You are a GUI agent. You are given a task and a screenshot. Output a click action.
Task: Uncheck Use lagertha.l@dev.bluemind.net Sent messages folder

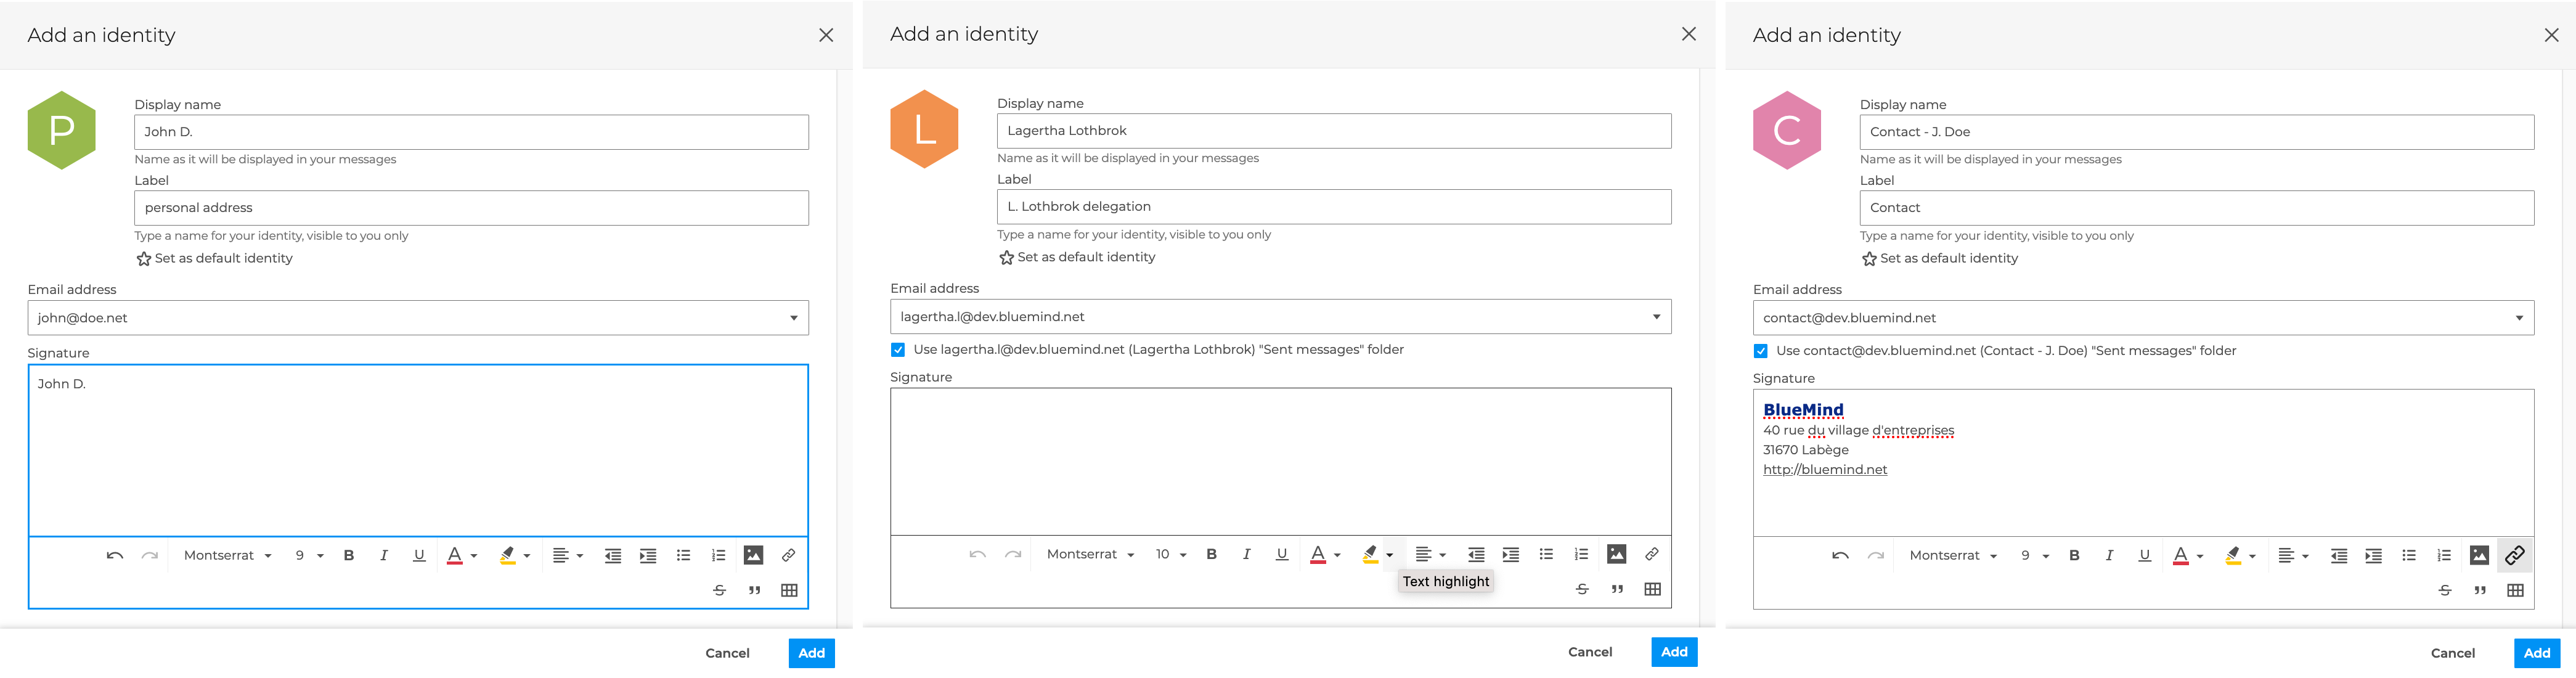point(898,350)
